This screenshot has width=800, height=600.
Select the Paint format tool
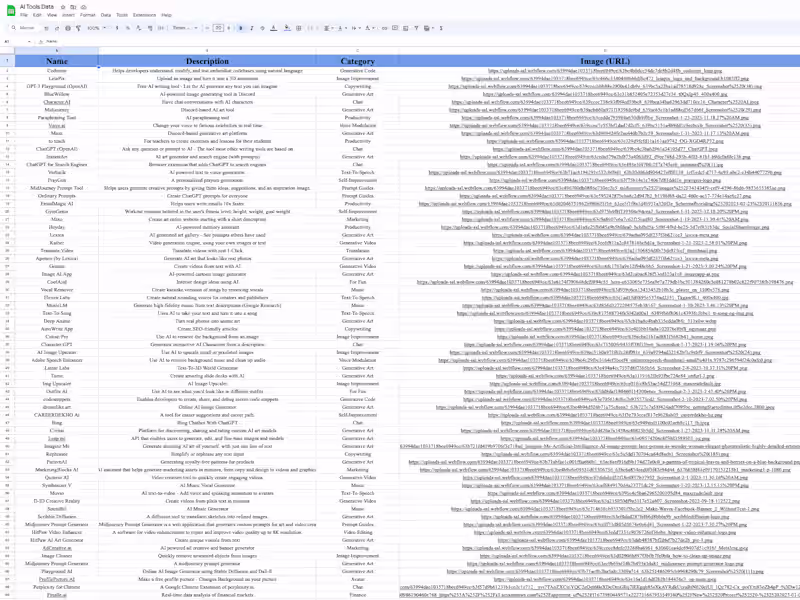tap(79, 28)
